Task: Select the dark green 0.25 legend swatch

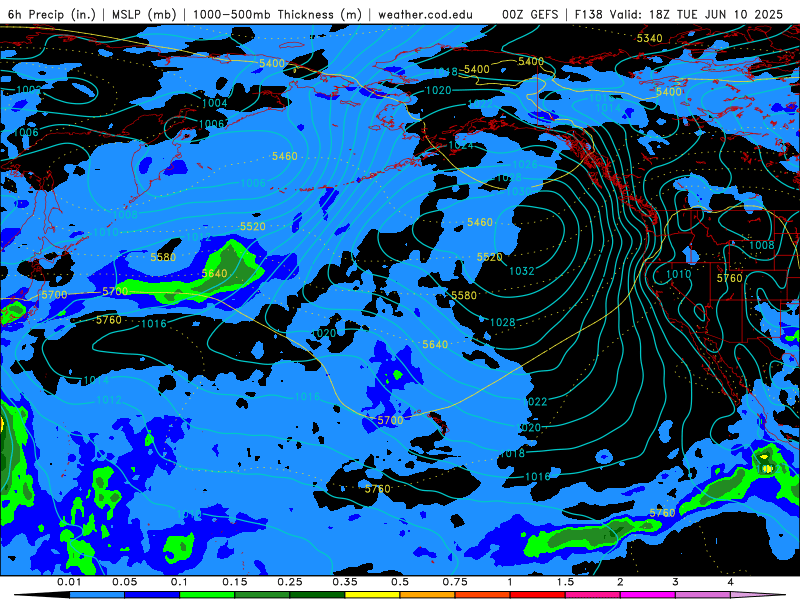Action: [x=317, y=595]
